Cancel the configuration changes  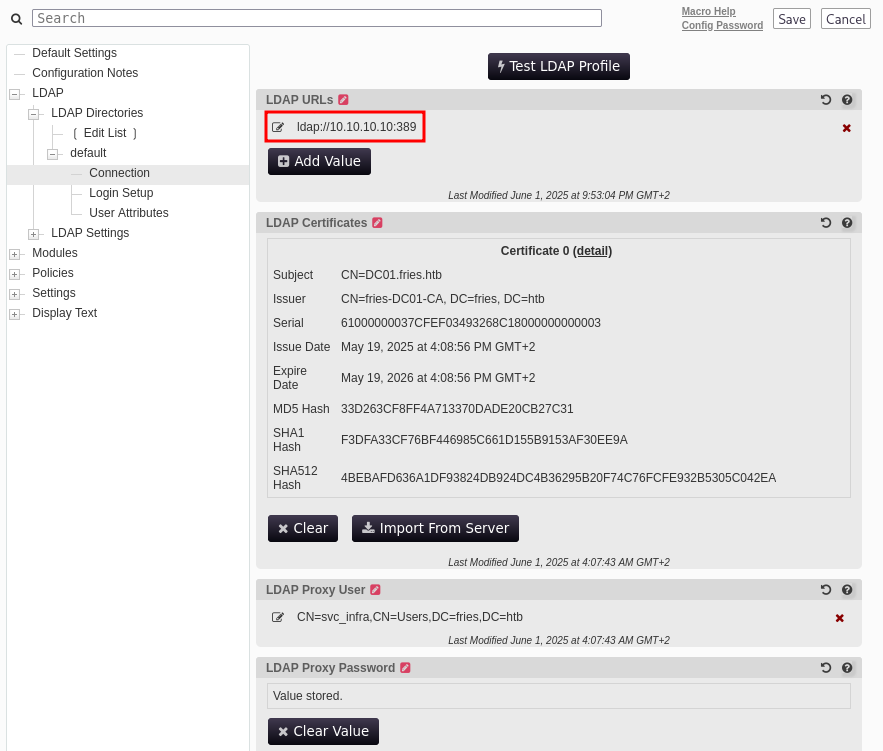846,19
